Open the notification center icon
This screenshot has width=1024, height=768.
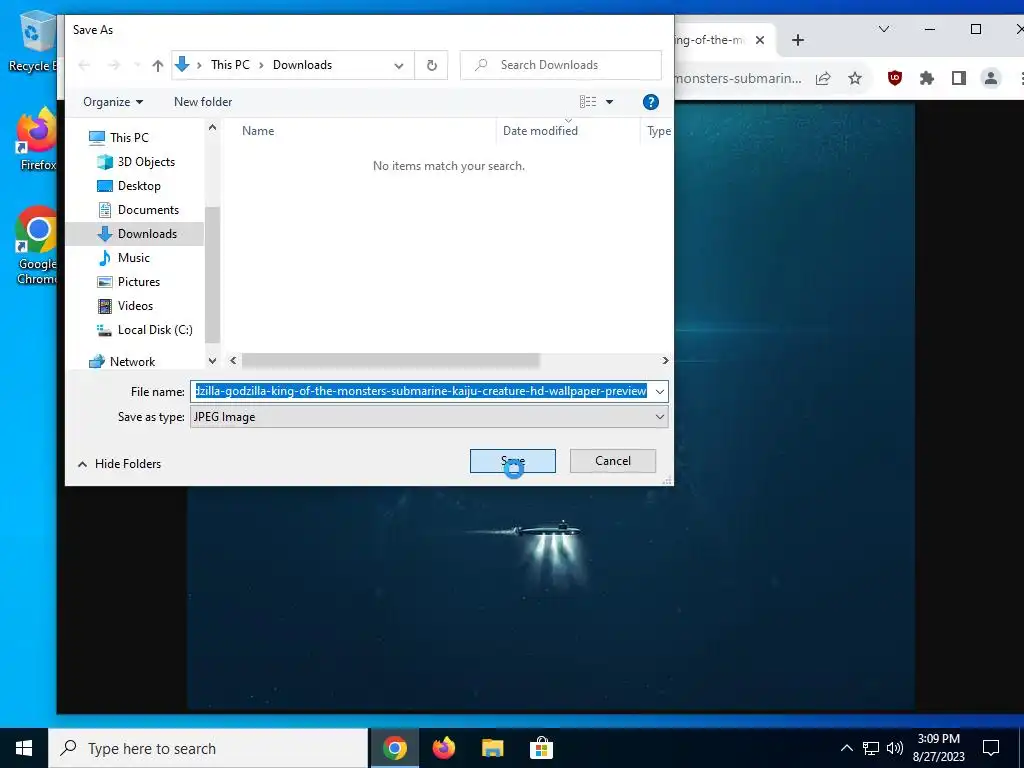[x=991, y=748]
